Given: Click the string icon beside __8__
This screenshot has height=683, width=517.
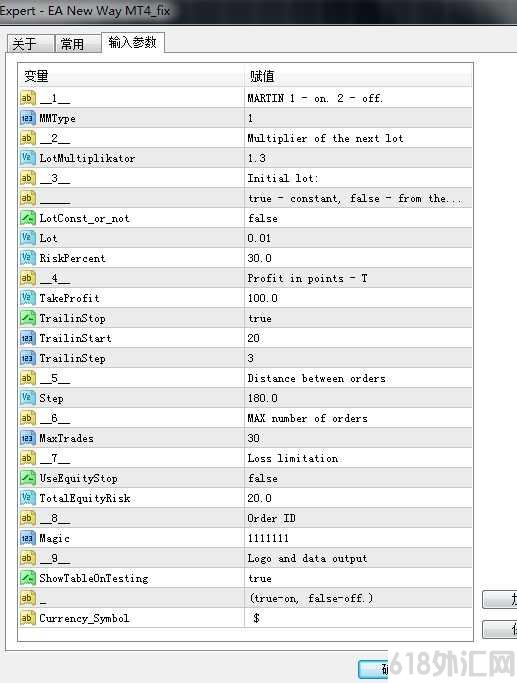Looking at the screenshot, I should (x=27, y=518).
